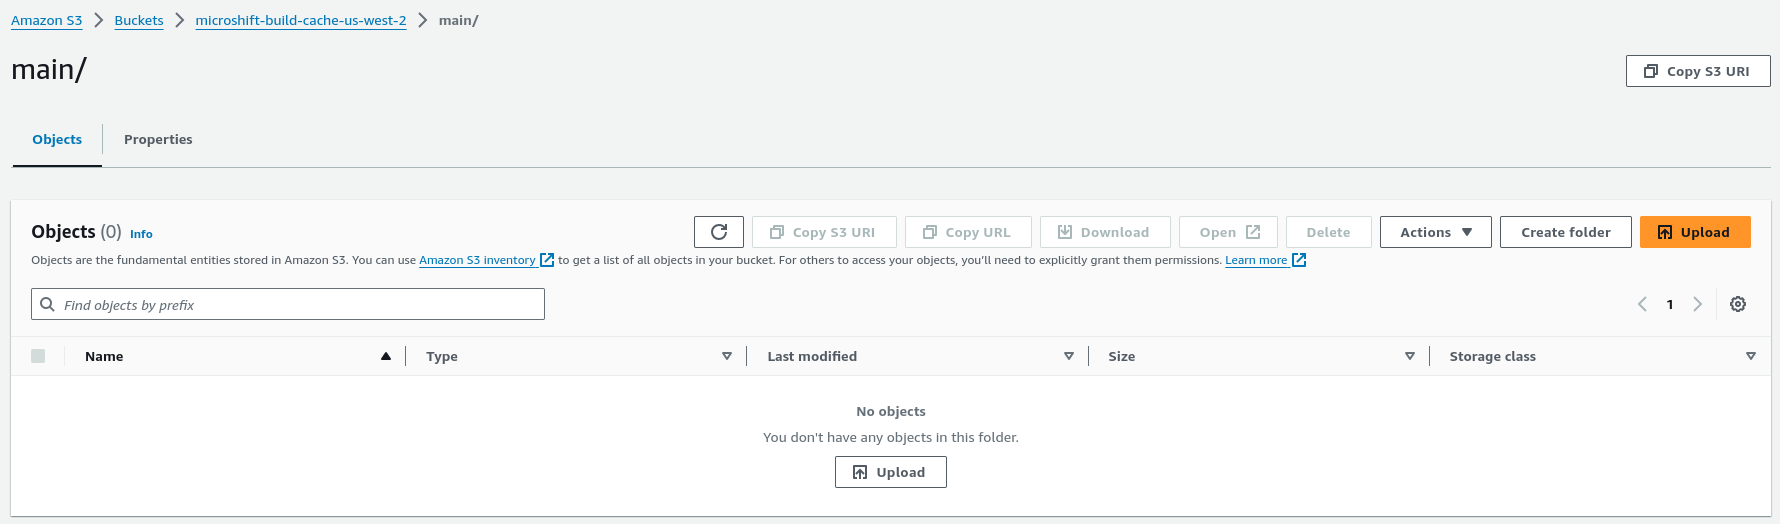Image resolution: width=1780 pixels, height=524 pixels.
Task: Open the microshift-build-cache-us-west-2 breadcrumb
Action: click(x=301, y=20)
